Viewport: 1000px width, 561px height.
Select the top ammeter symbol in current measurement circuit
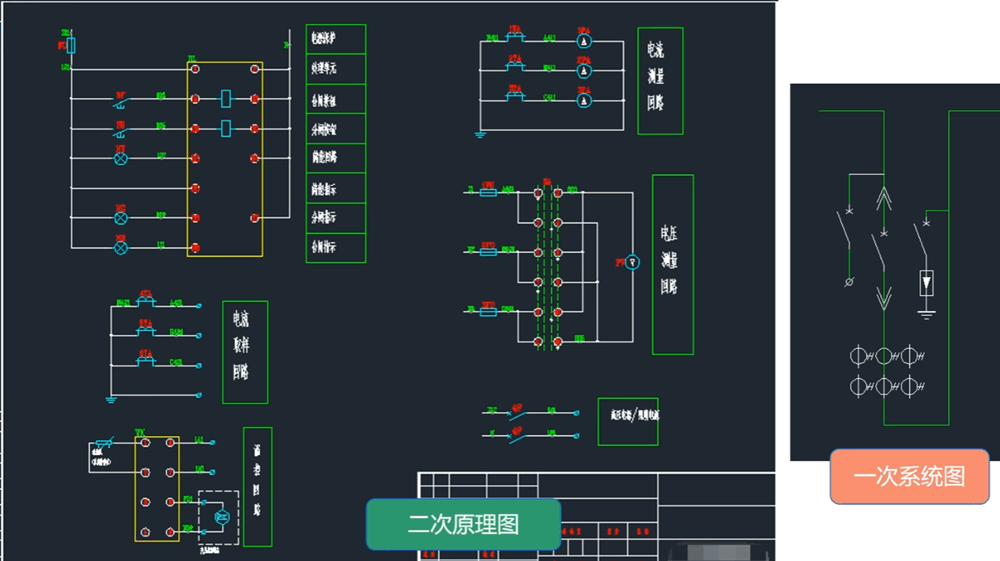585,41
